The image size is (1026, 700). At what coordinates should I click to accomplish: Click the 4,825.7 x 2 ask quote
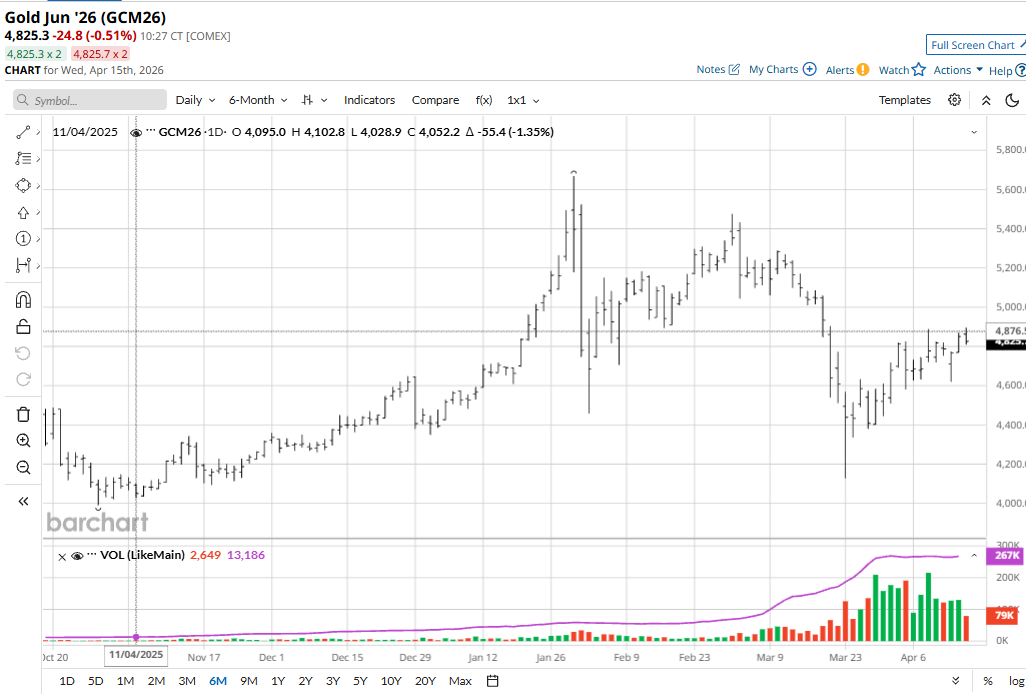(x=100, y=54)
